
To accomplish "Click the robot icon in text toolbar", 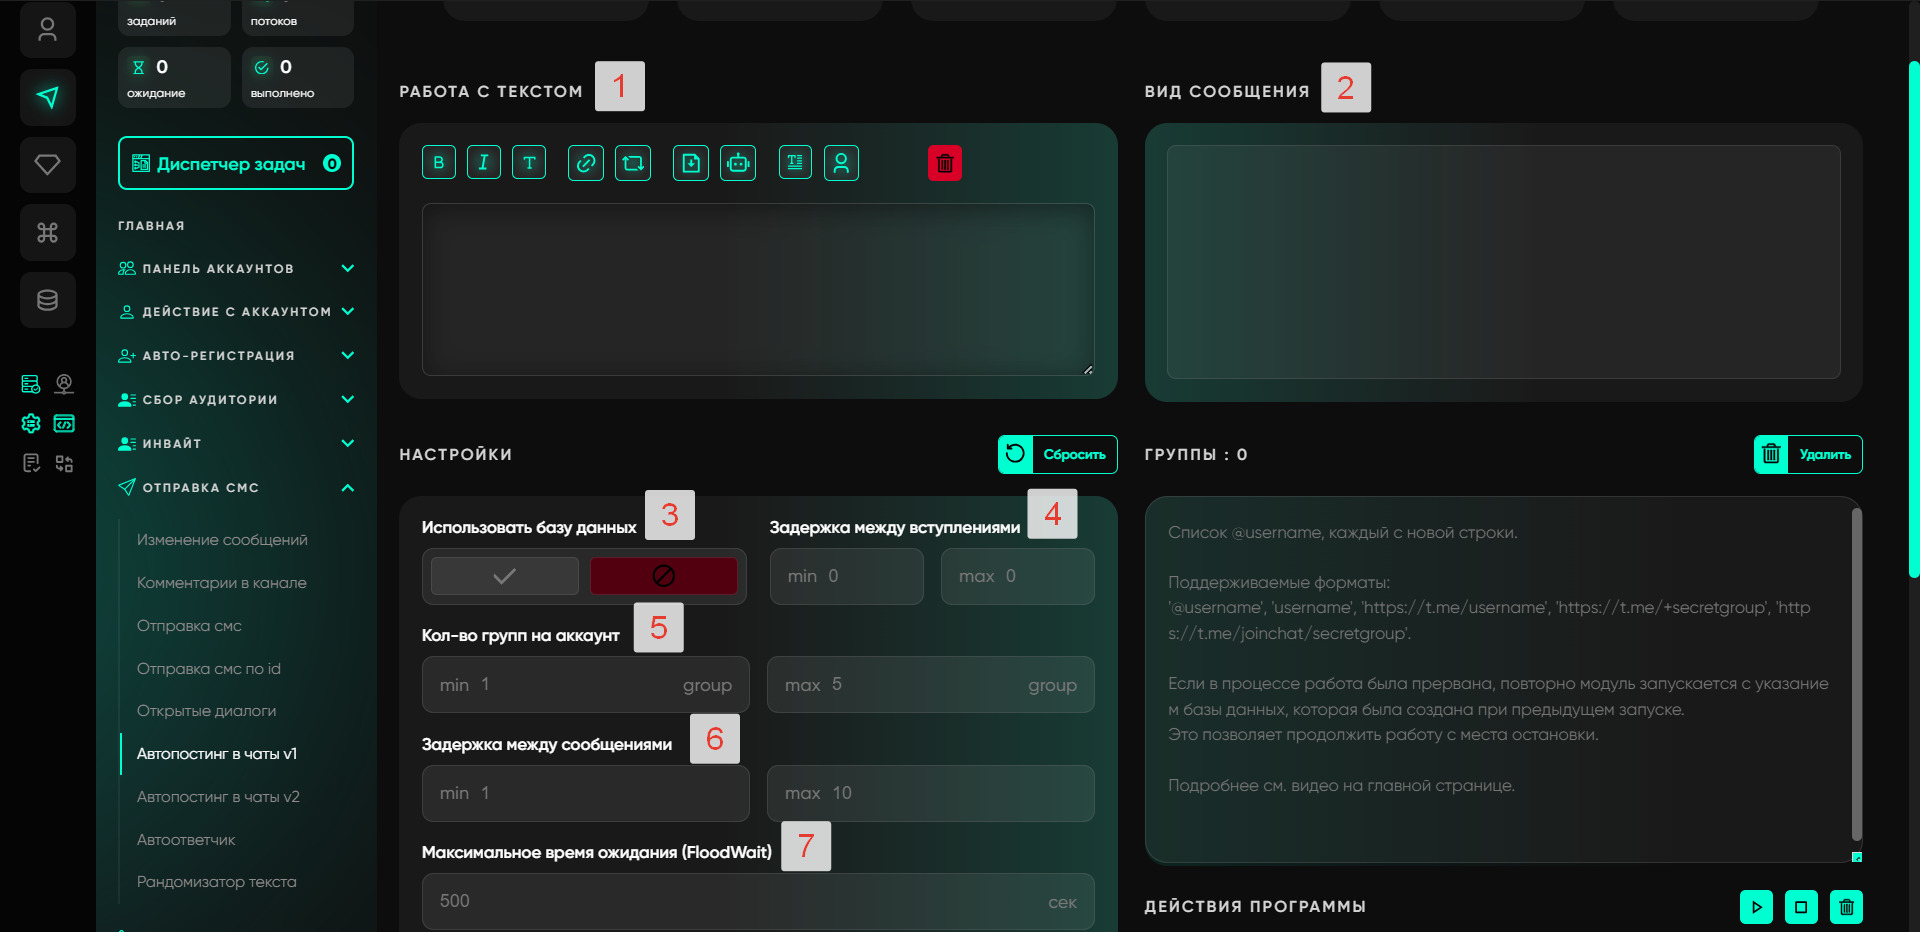I will tap(738, 163).
